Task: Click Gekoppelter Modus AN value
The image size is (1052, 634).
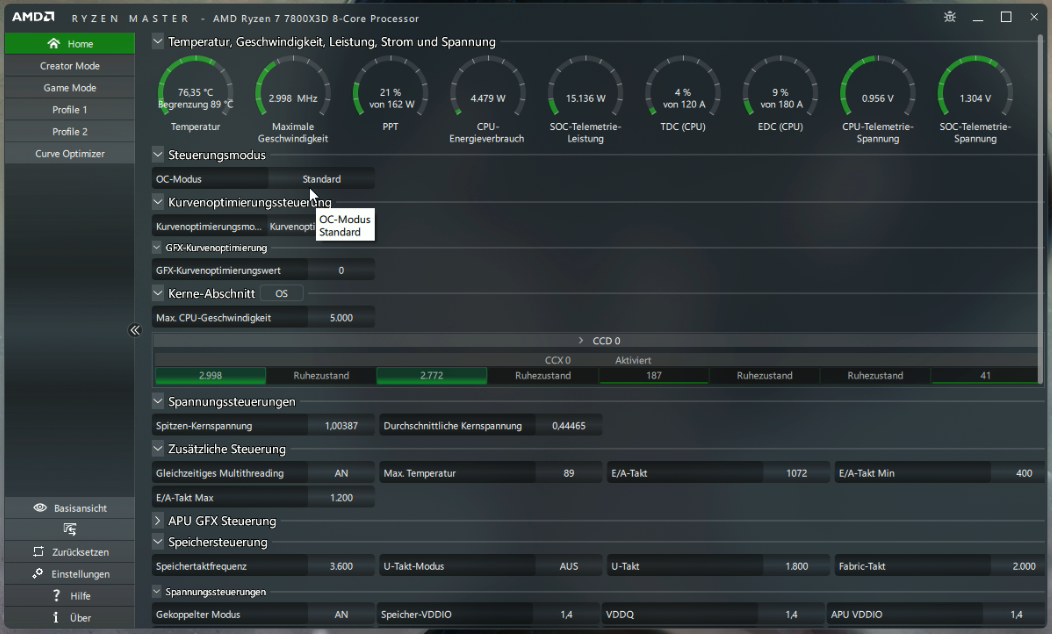Action: tap(341, 615)
